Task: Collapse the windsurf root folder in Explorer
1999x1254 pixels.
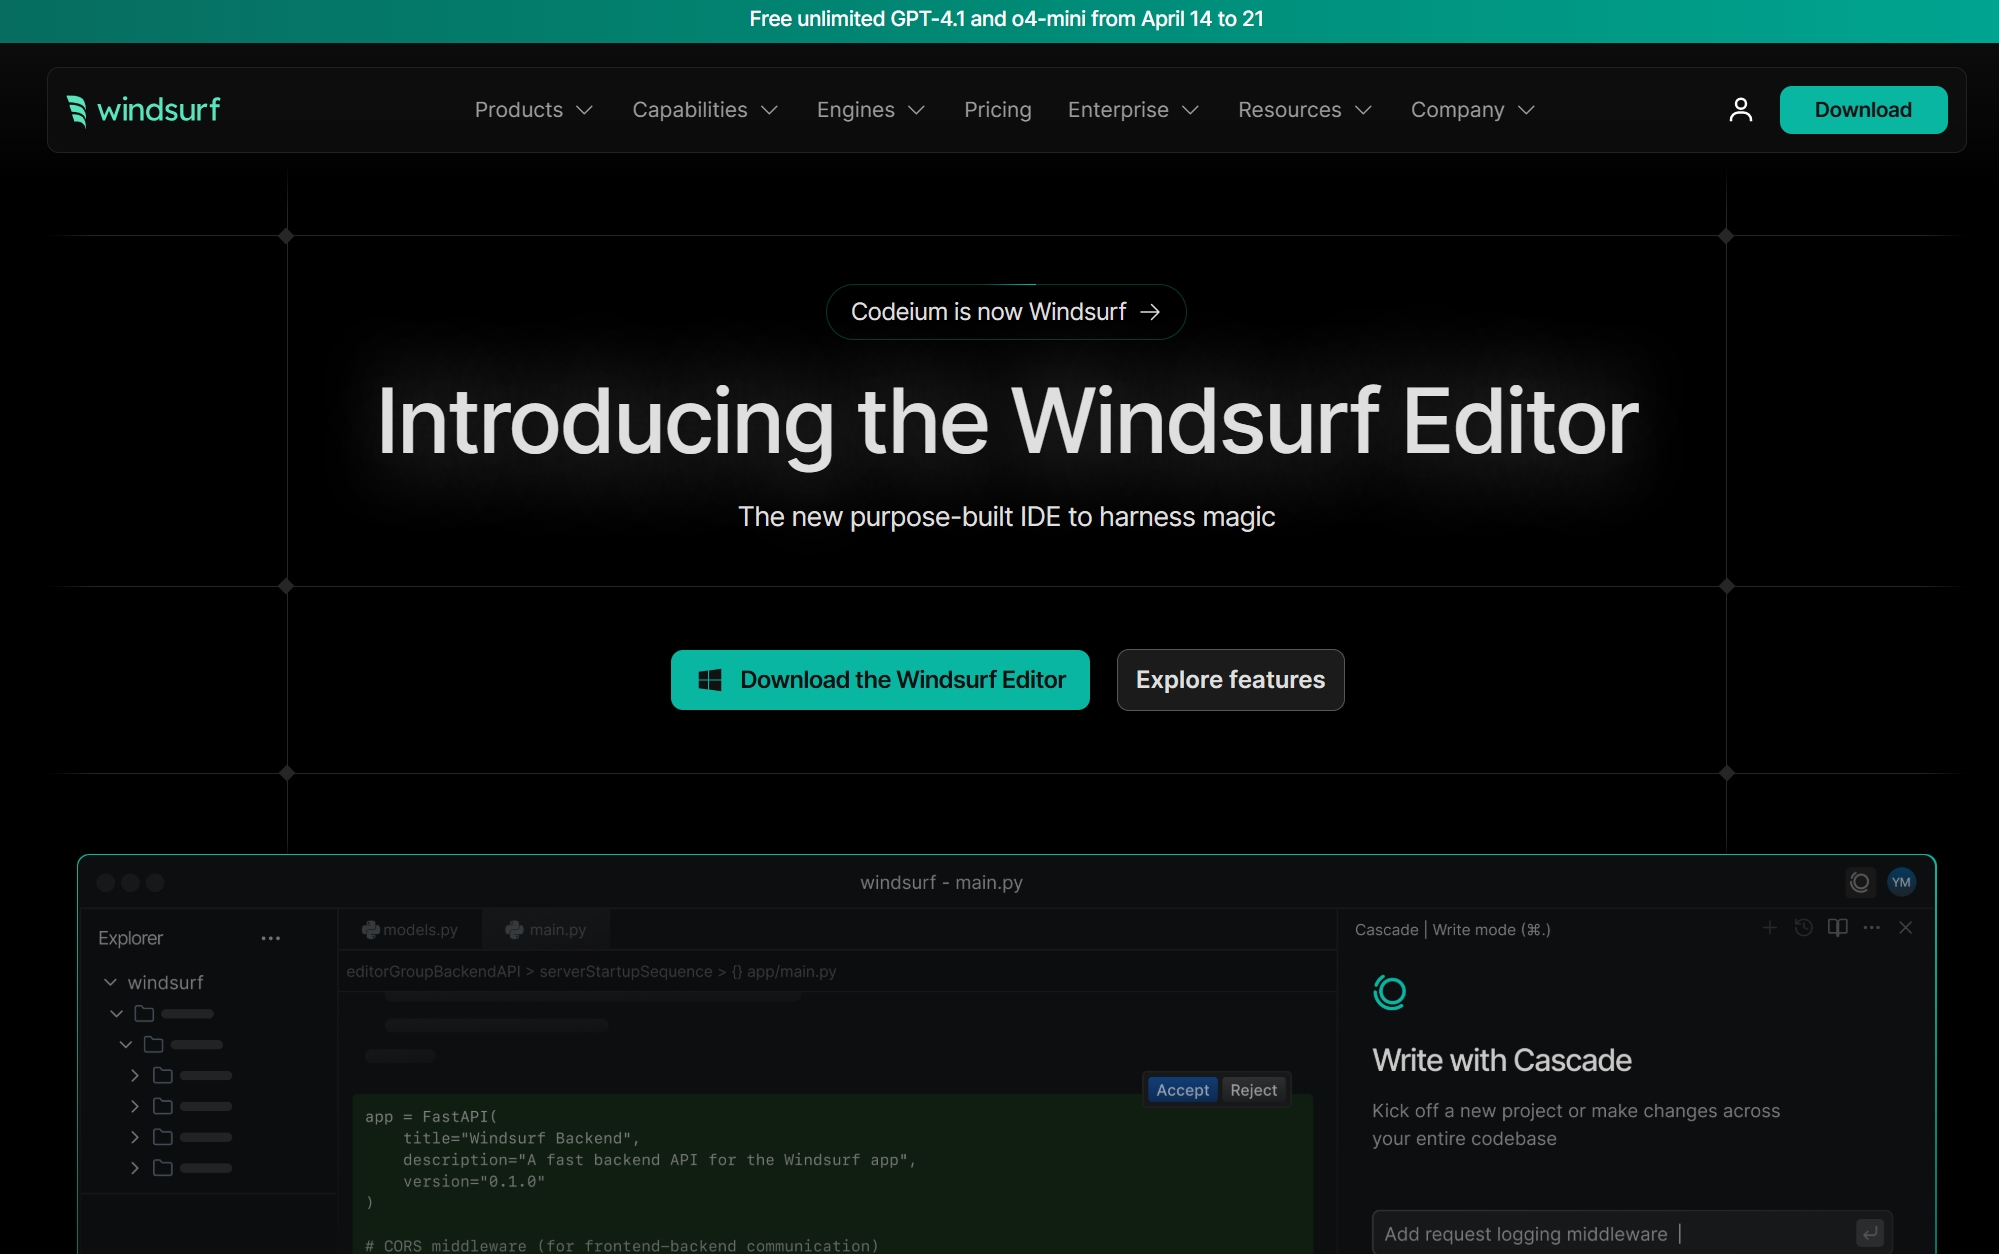Action: click(x=110, y=982)
